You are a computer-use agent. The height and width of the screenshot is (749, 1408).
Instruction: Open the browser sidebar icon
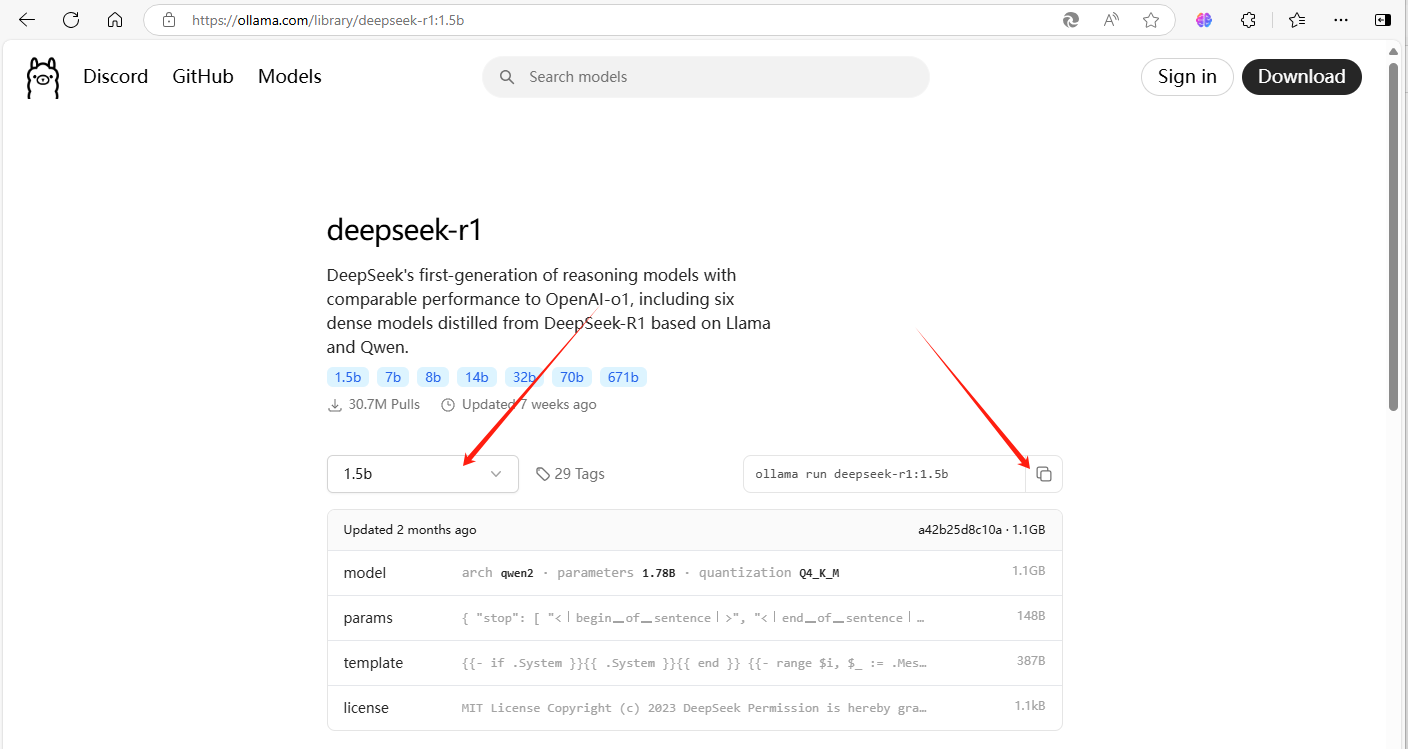click(1383, 19)
